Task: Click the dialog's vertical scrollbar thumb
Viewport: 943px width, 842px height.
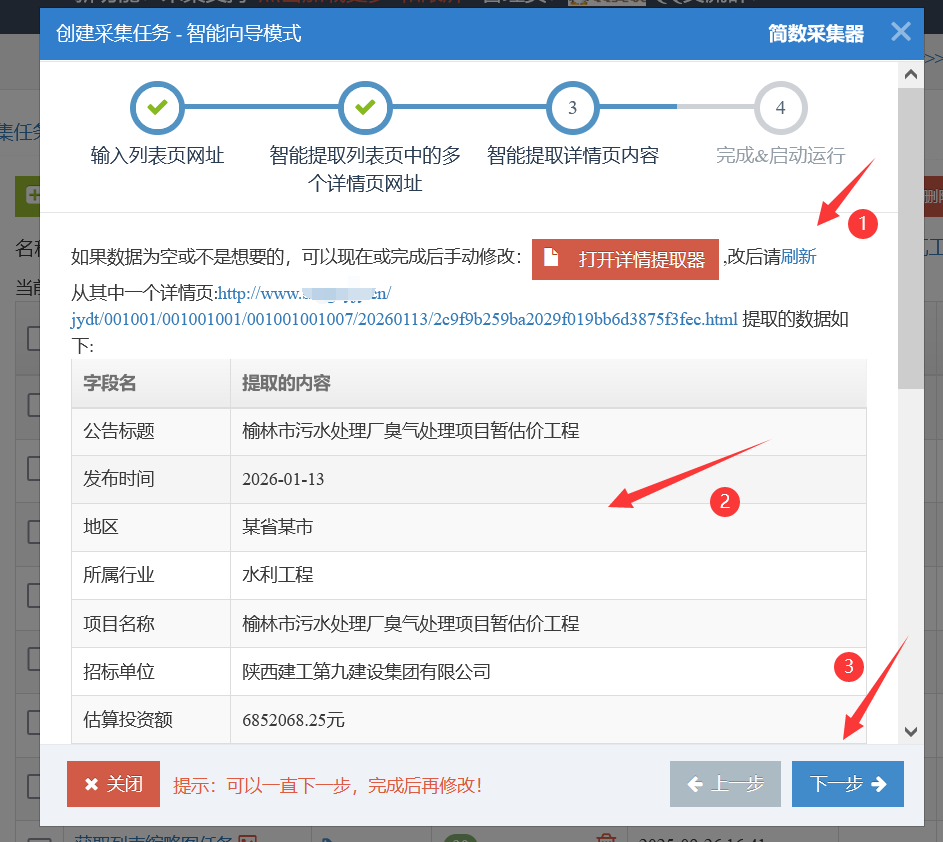Action: (x=910, y=240)
